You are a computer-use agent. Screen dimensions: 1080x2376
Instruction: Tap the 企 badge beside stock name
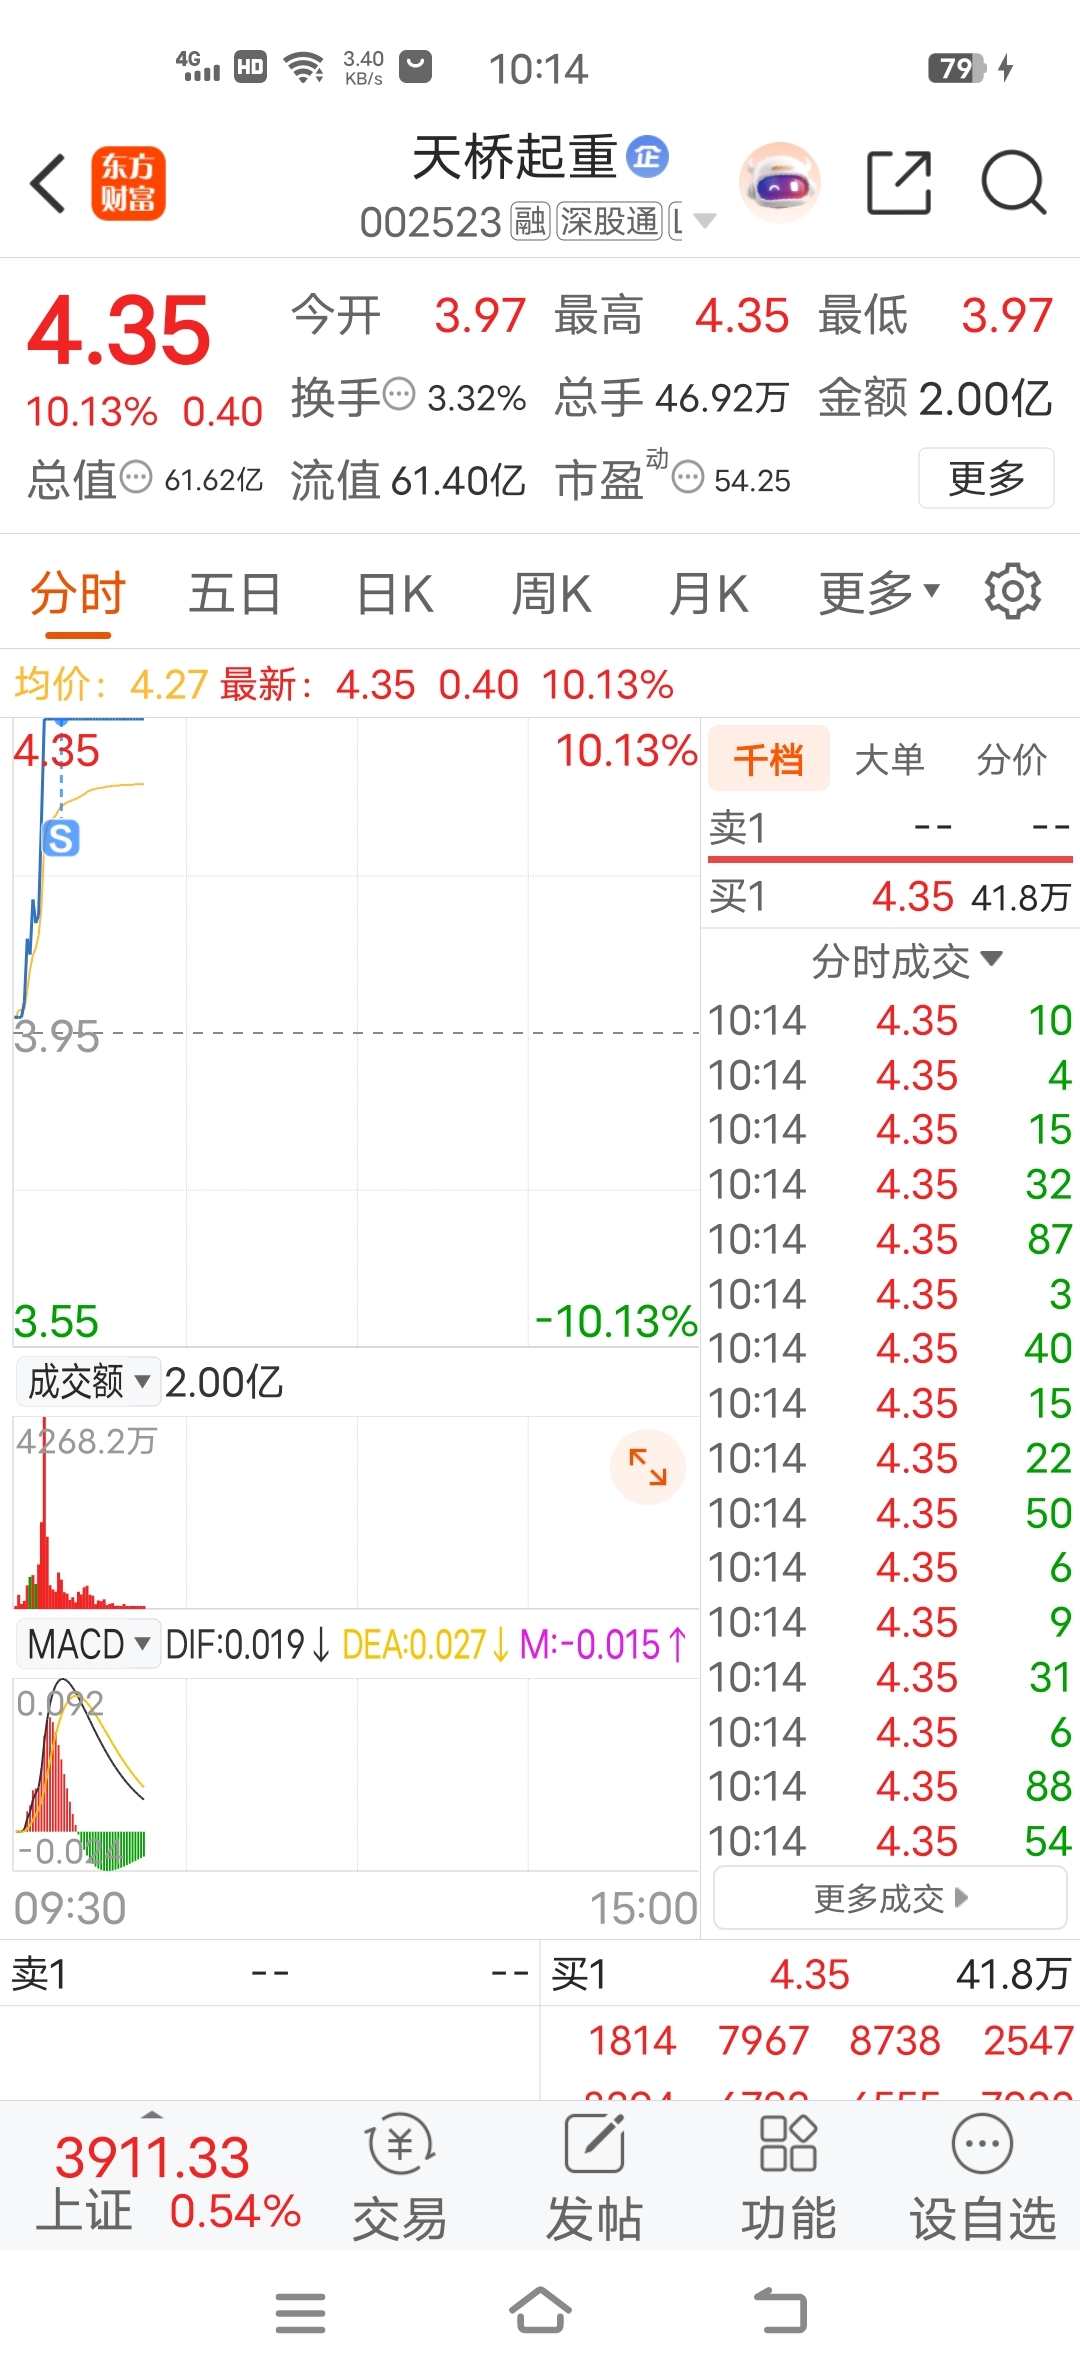647,156
